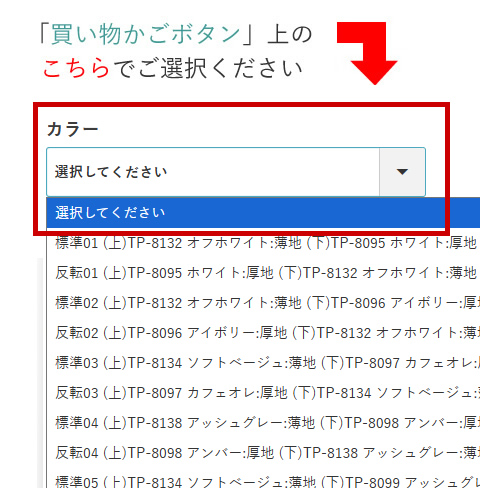Choose 標準02 TP-8132 オフホワイト option
The image size is (480, 488).
pyautogui.click(x=263, y=303)
